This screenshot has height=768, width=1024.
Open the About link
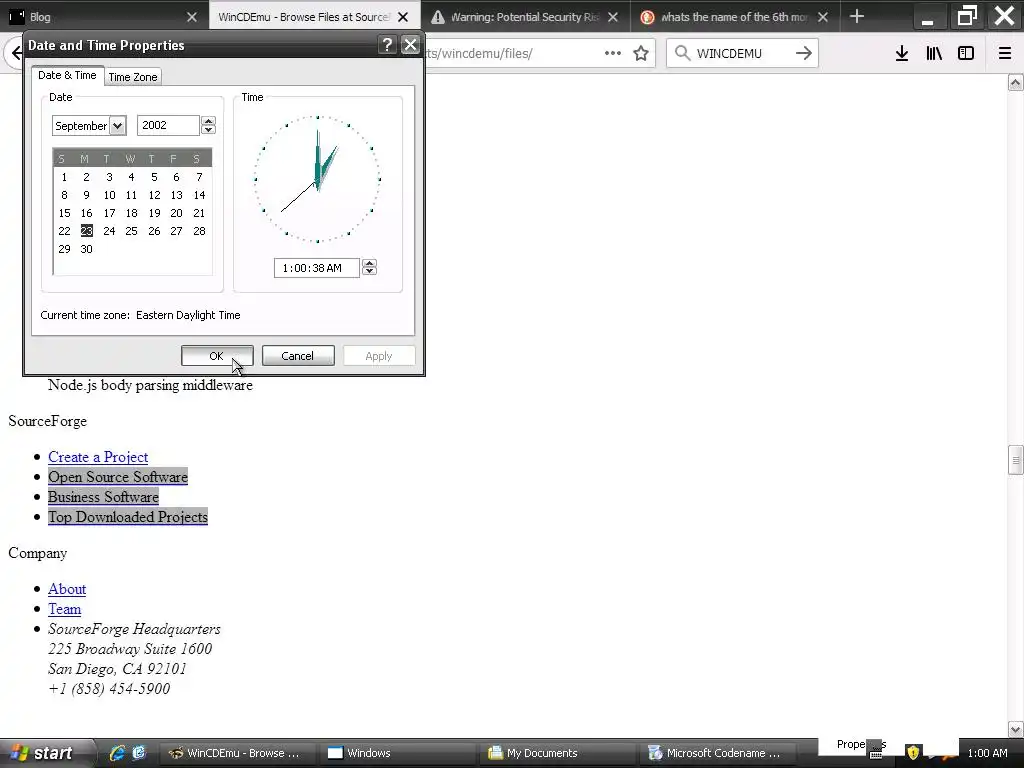67,589
